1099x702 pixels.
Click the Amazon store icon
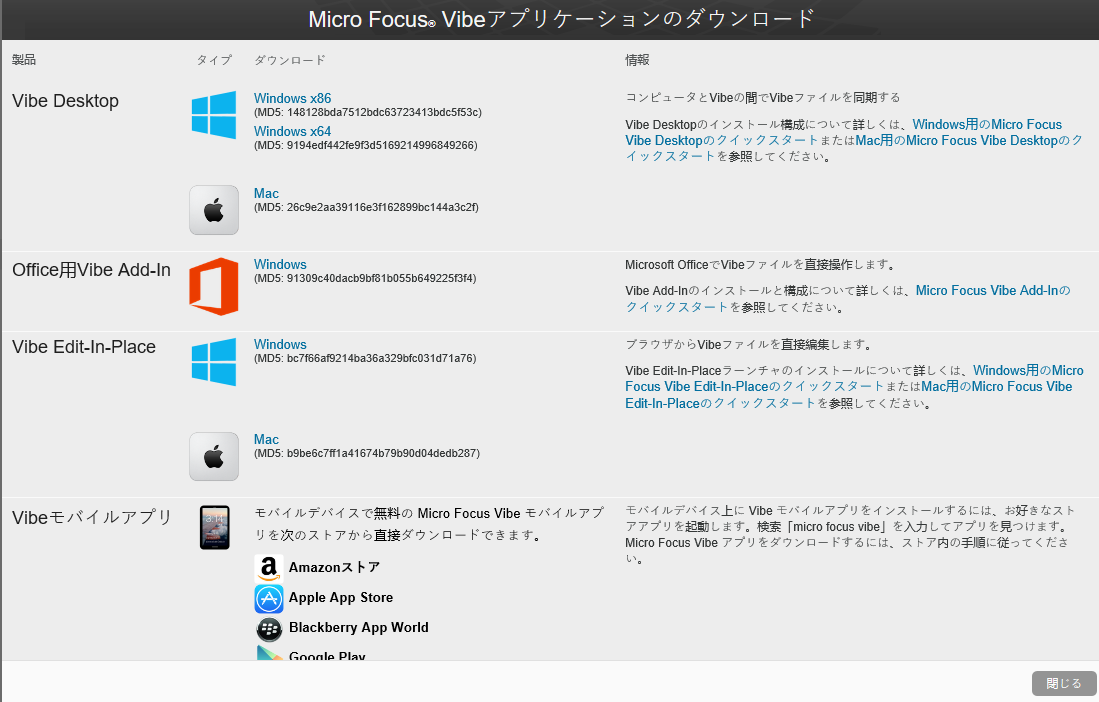click(268, 567)
